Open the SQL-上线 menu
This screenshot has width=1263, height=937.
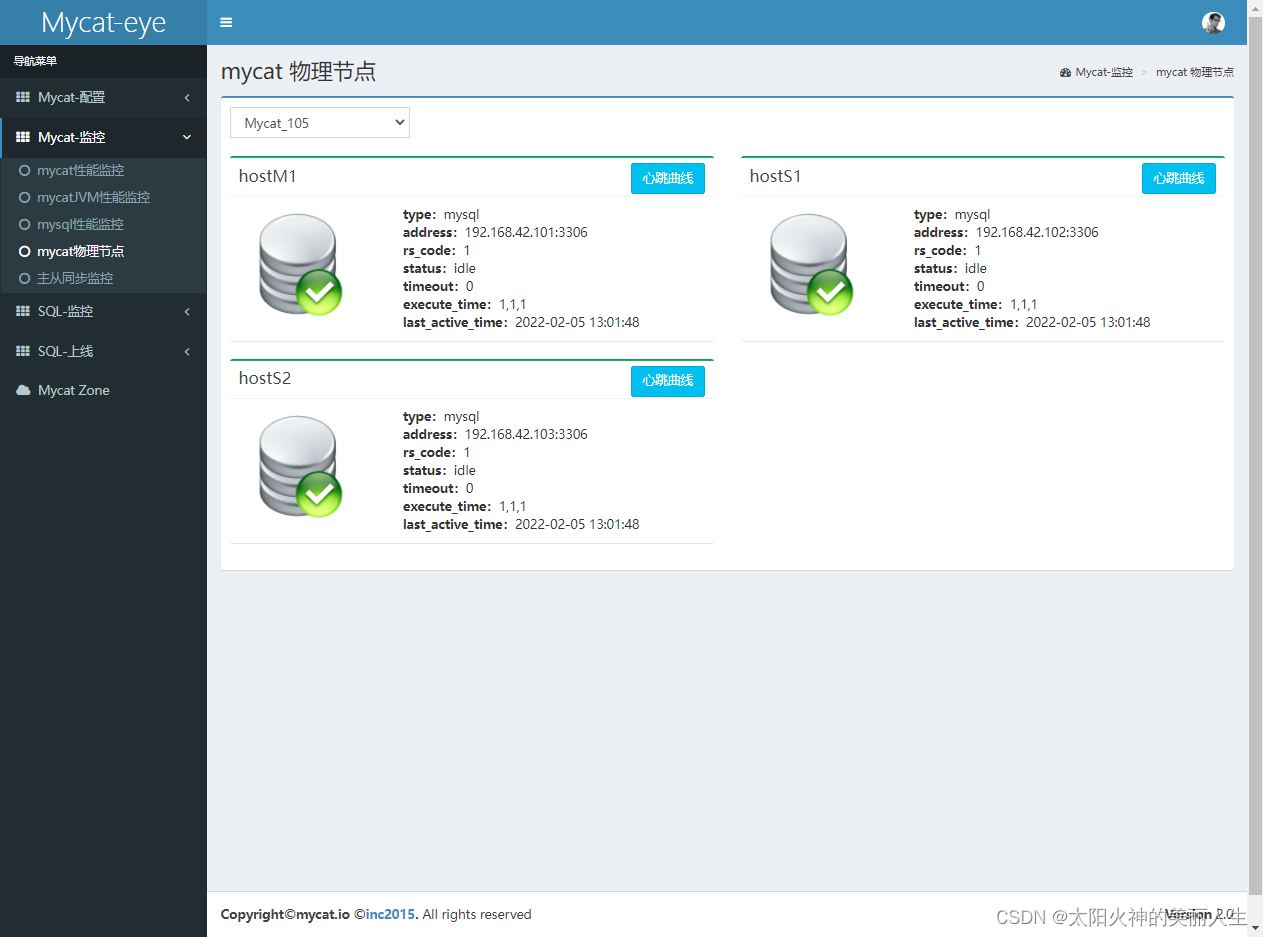[x=103, y=351]
